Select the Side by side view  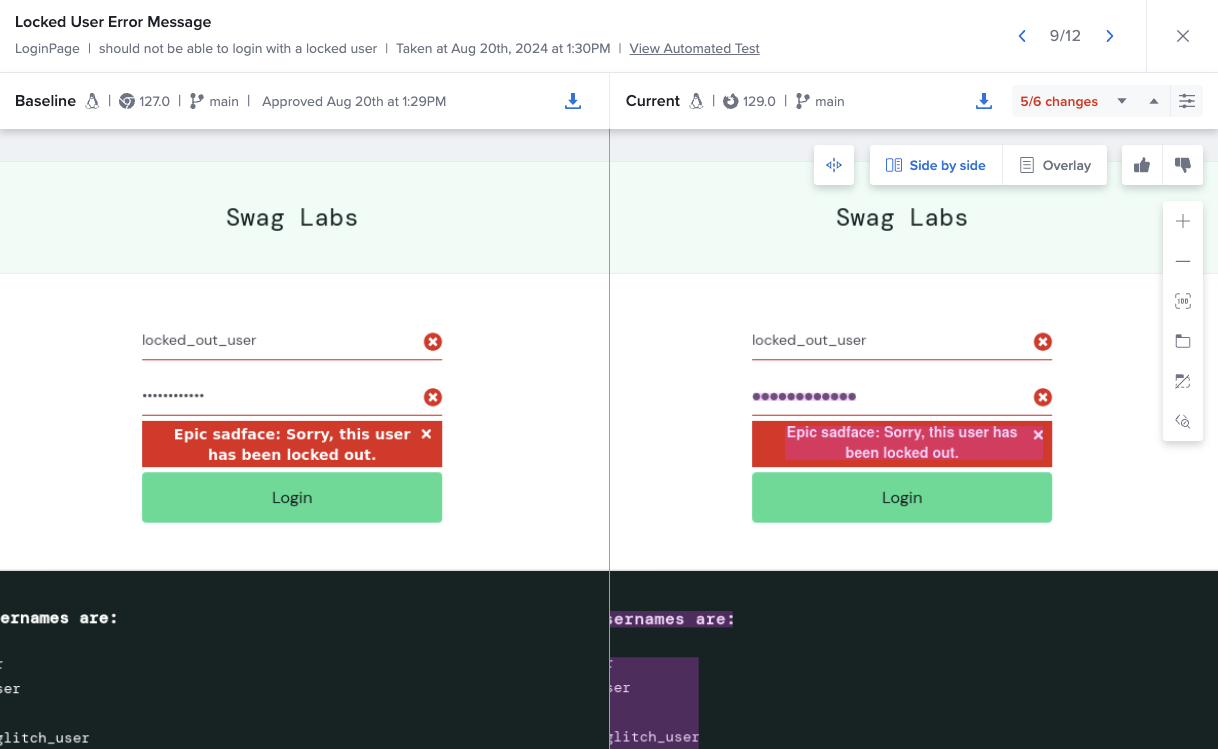point(935,164)
